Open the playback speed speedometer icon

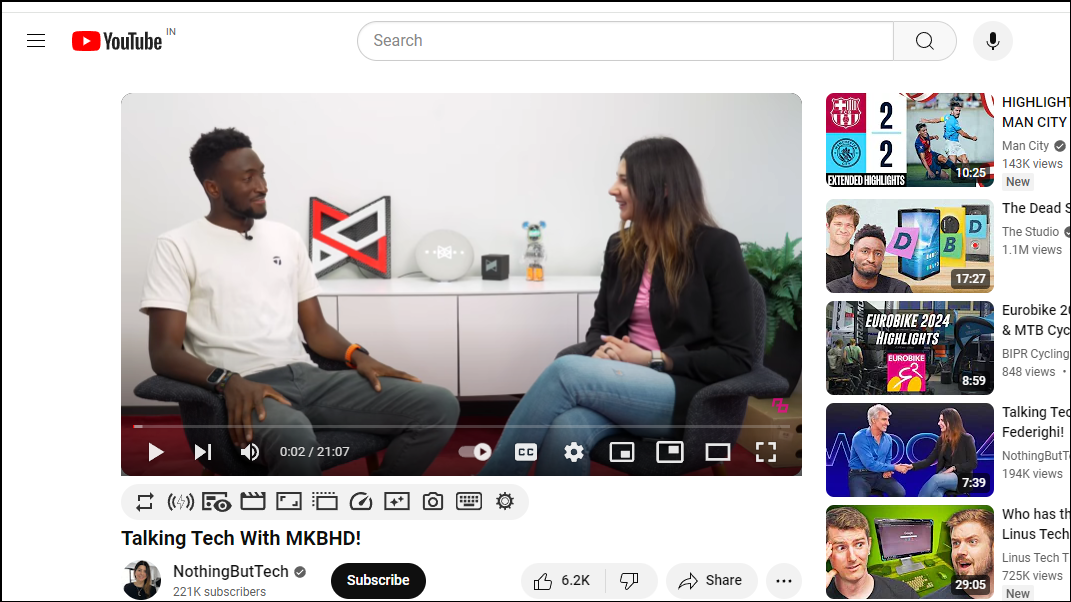[x=361, y=501]
